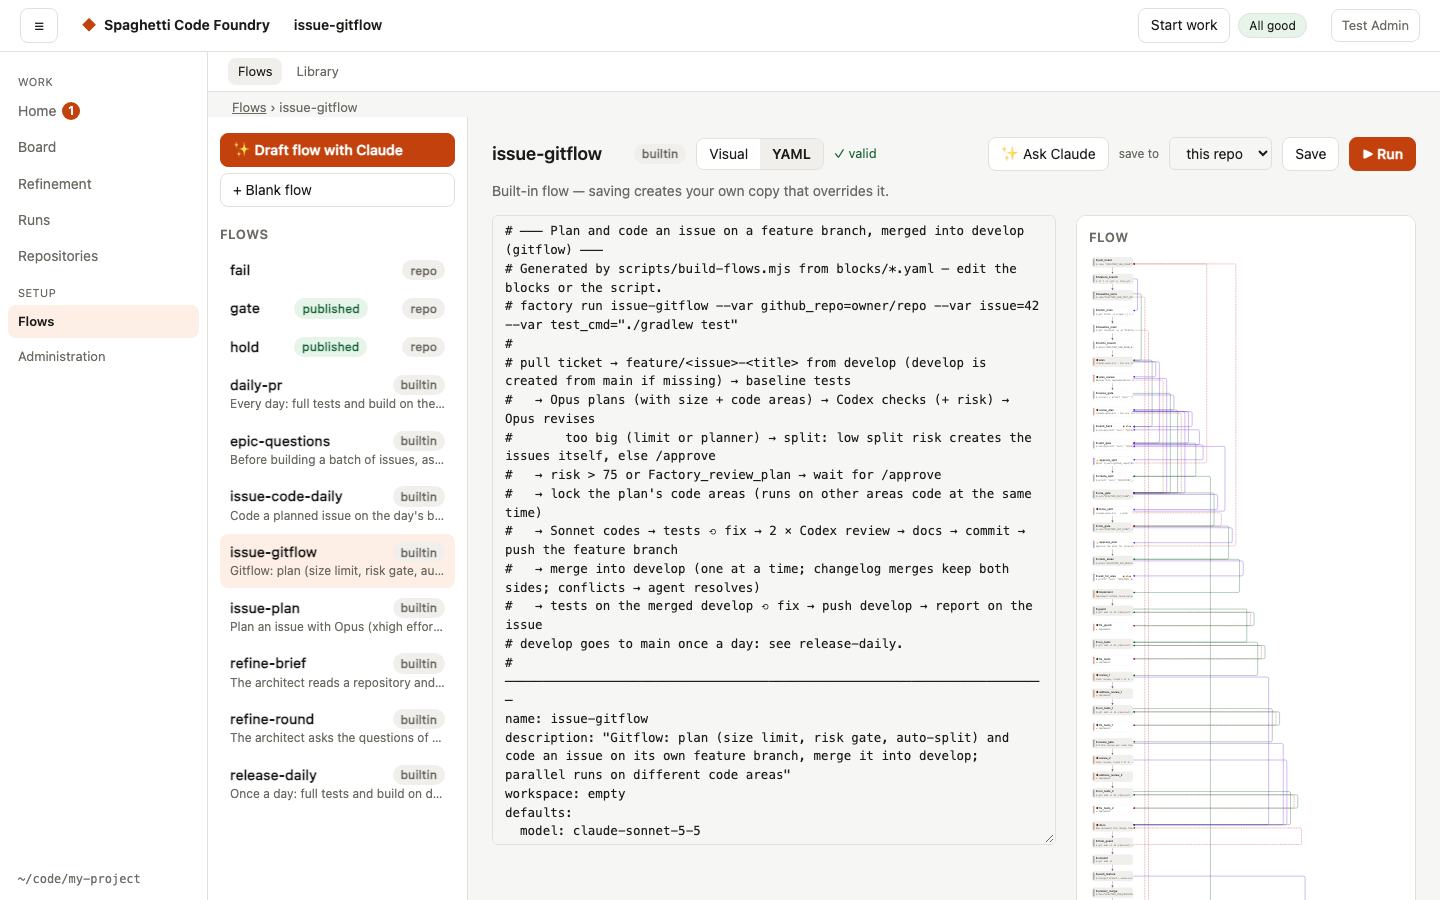Switch to the YAML editor view
This screenshot has height=900, width=1440.
(791, 154)
